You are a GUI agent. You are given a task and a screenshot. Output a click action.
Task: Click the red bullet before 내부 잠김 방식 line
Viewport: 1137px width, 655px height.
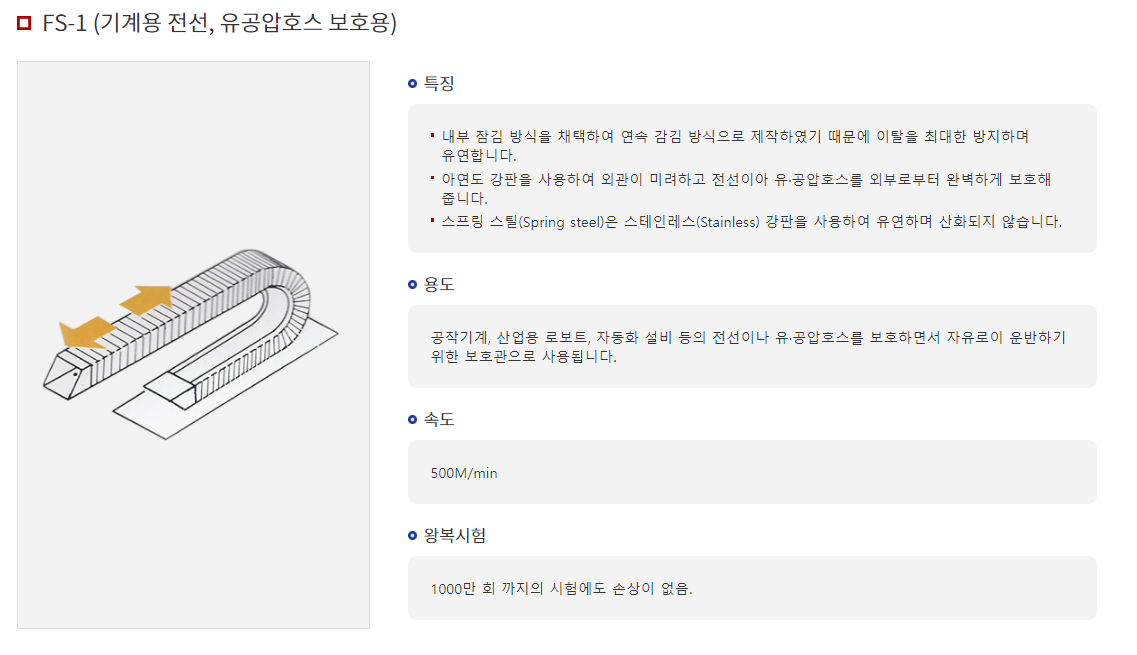point(432,135)
